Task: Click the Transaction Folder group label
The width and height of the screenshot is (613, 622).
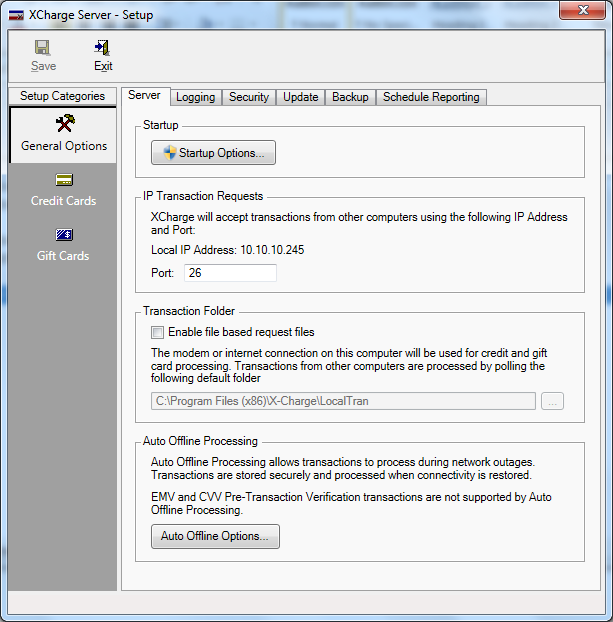Action: [189, 311]
